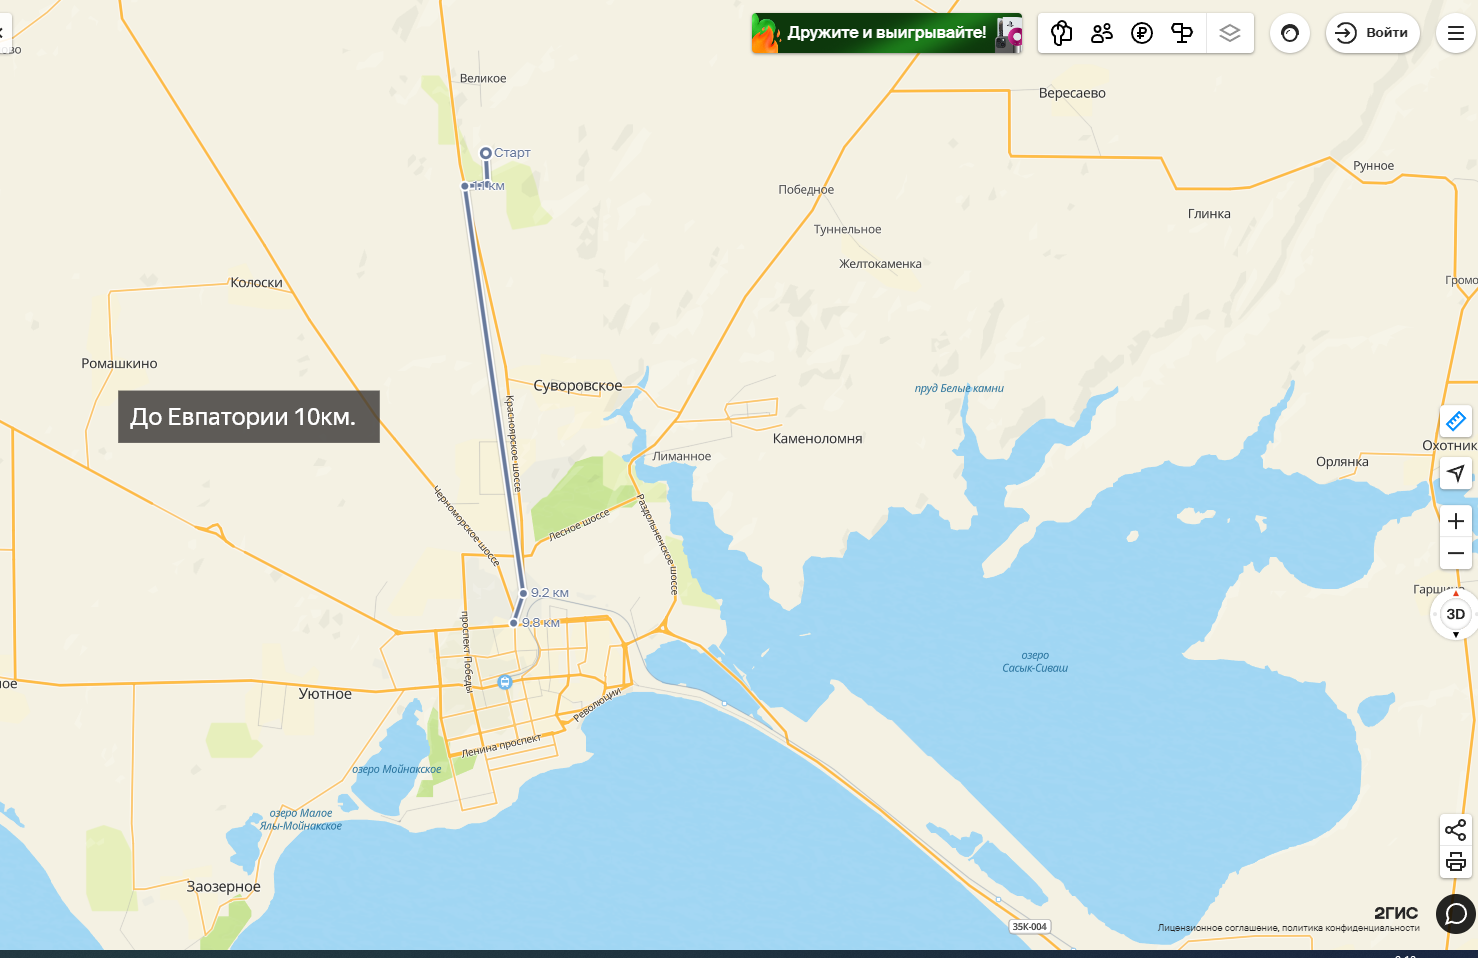Click the print map icon

(x=1456, y=861)
